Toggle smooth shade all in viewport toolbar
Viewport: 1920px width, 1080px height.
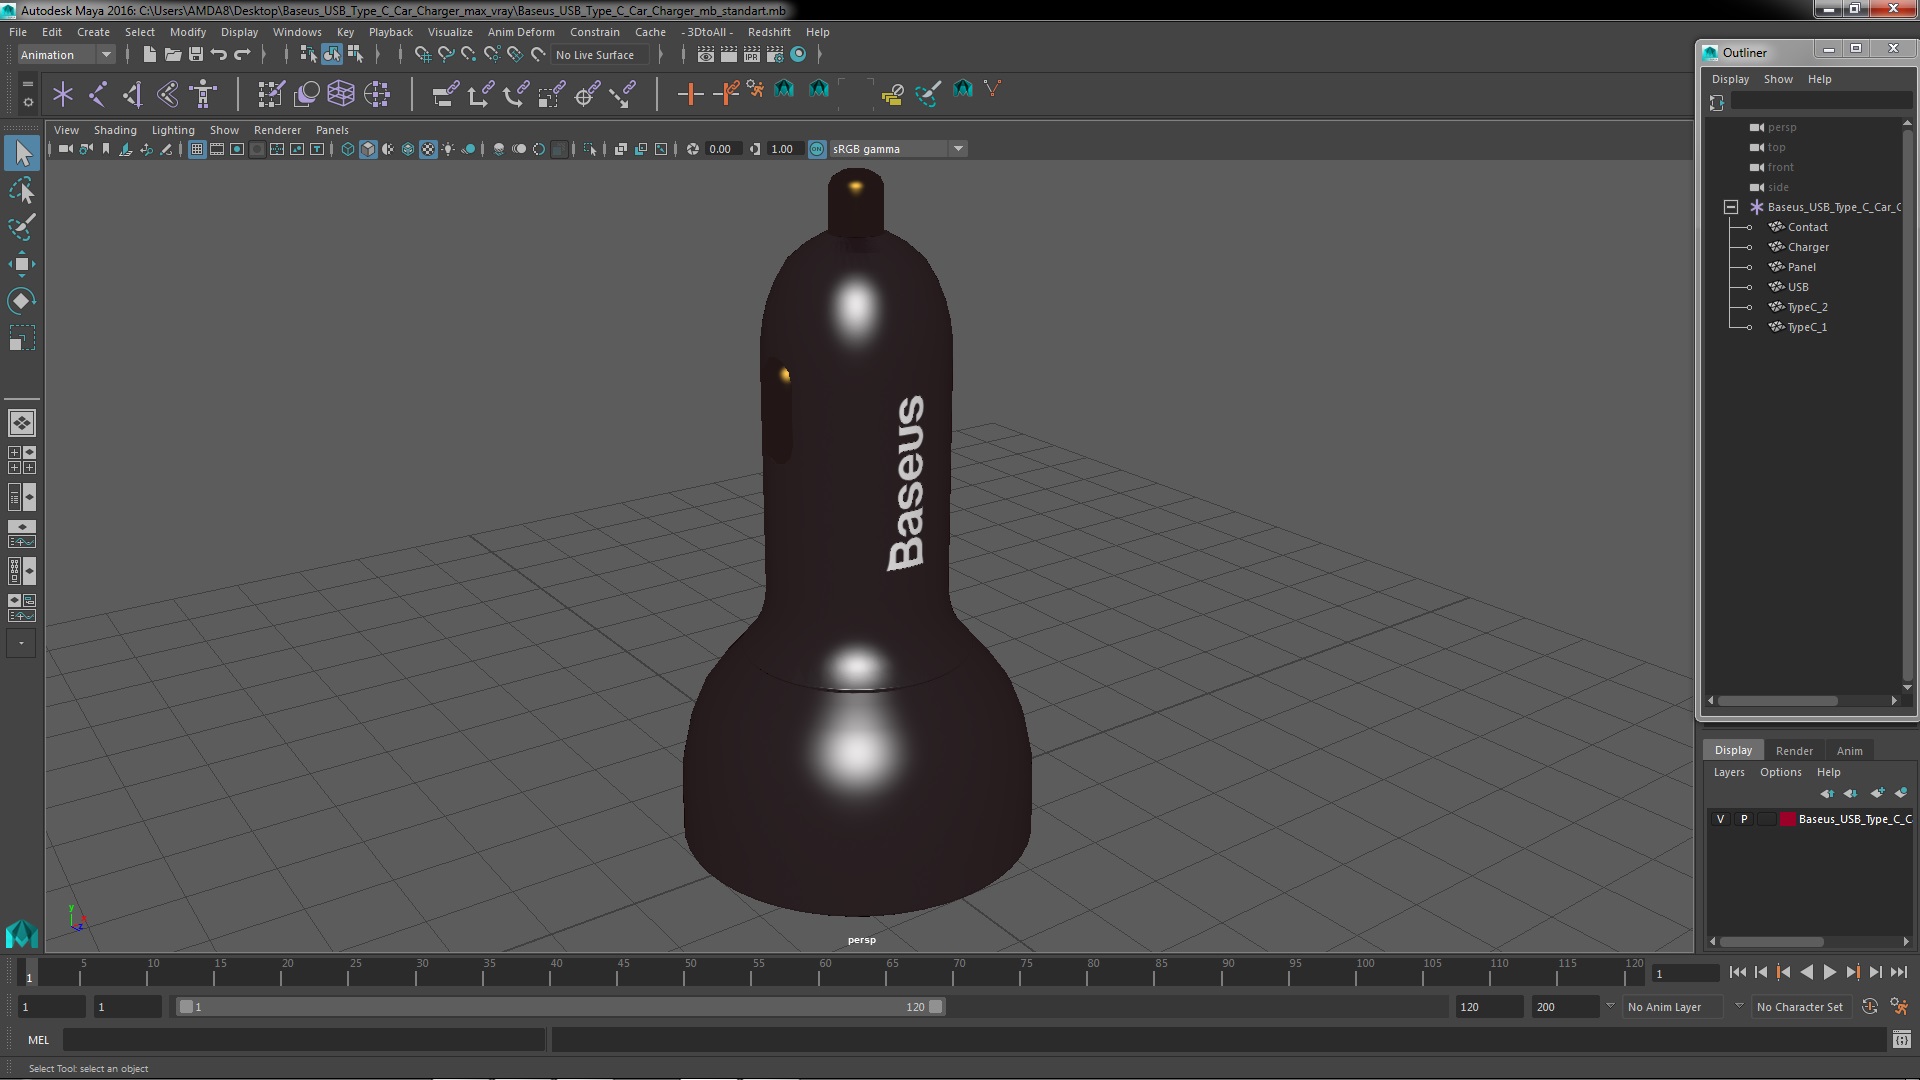click(368, 149)
